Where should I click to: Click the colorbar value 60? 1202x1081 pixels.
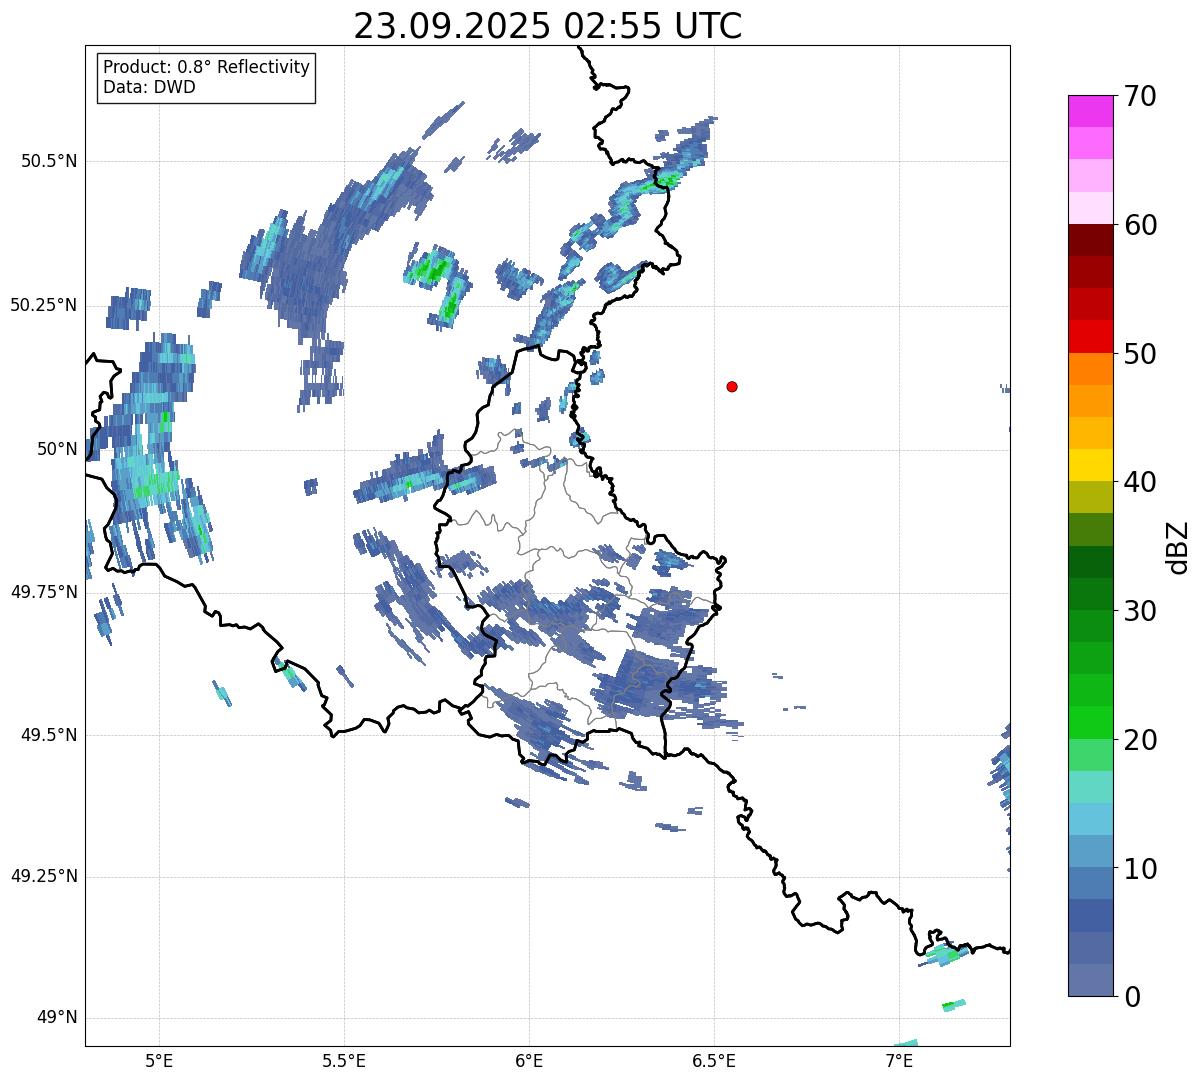pyautogui.click(x=1140, y=225)
